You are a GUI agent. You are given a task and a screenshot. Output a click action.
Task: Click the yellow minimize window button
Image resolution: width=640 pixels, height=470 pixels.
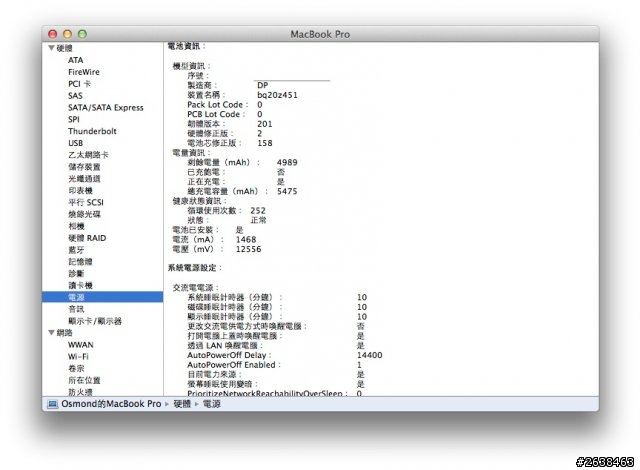[67, 34]
